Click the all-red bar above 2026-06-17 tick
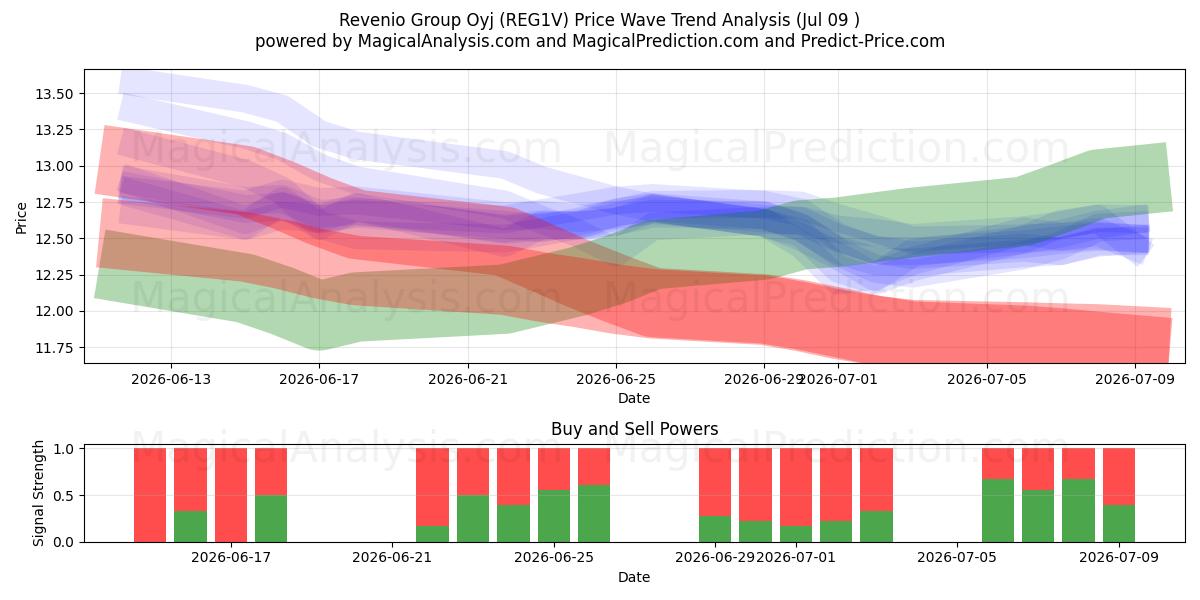This screenshot has width=1200, height=600. pos(231,495)
